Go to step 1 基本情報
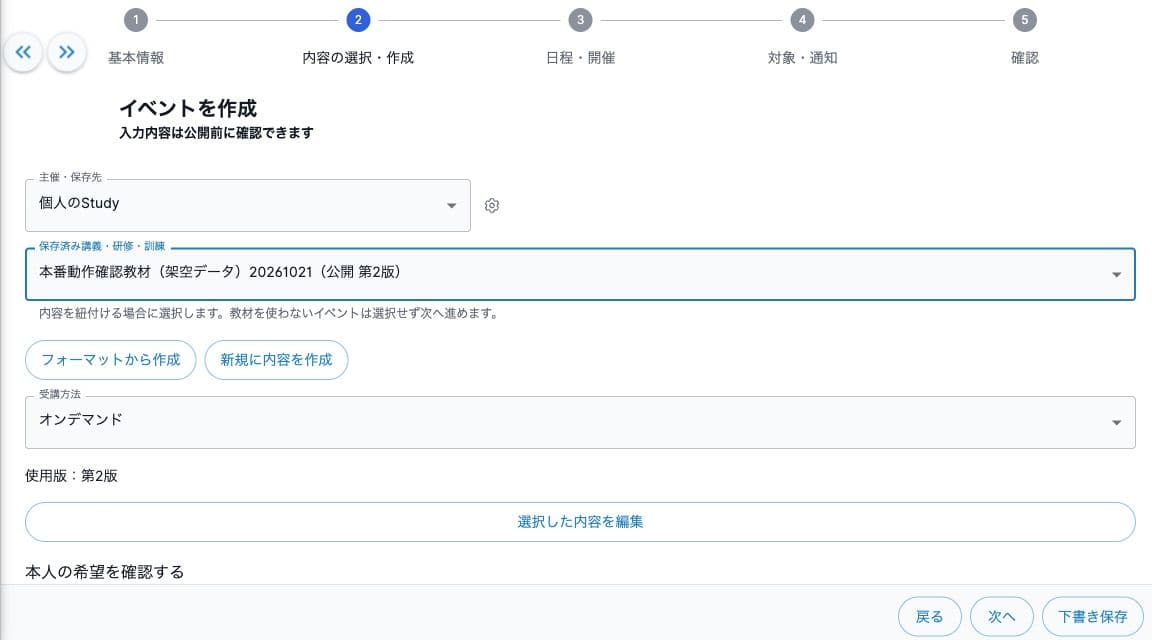Viewport: 1152px width, 640px height. click(x=136, y=37)
